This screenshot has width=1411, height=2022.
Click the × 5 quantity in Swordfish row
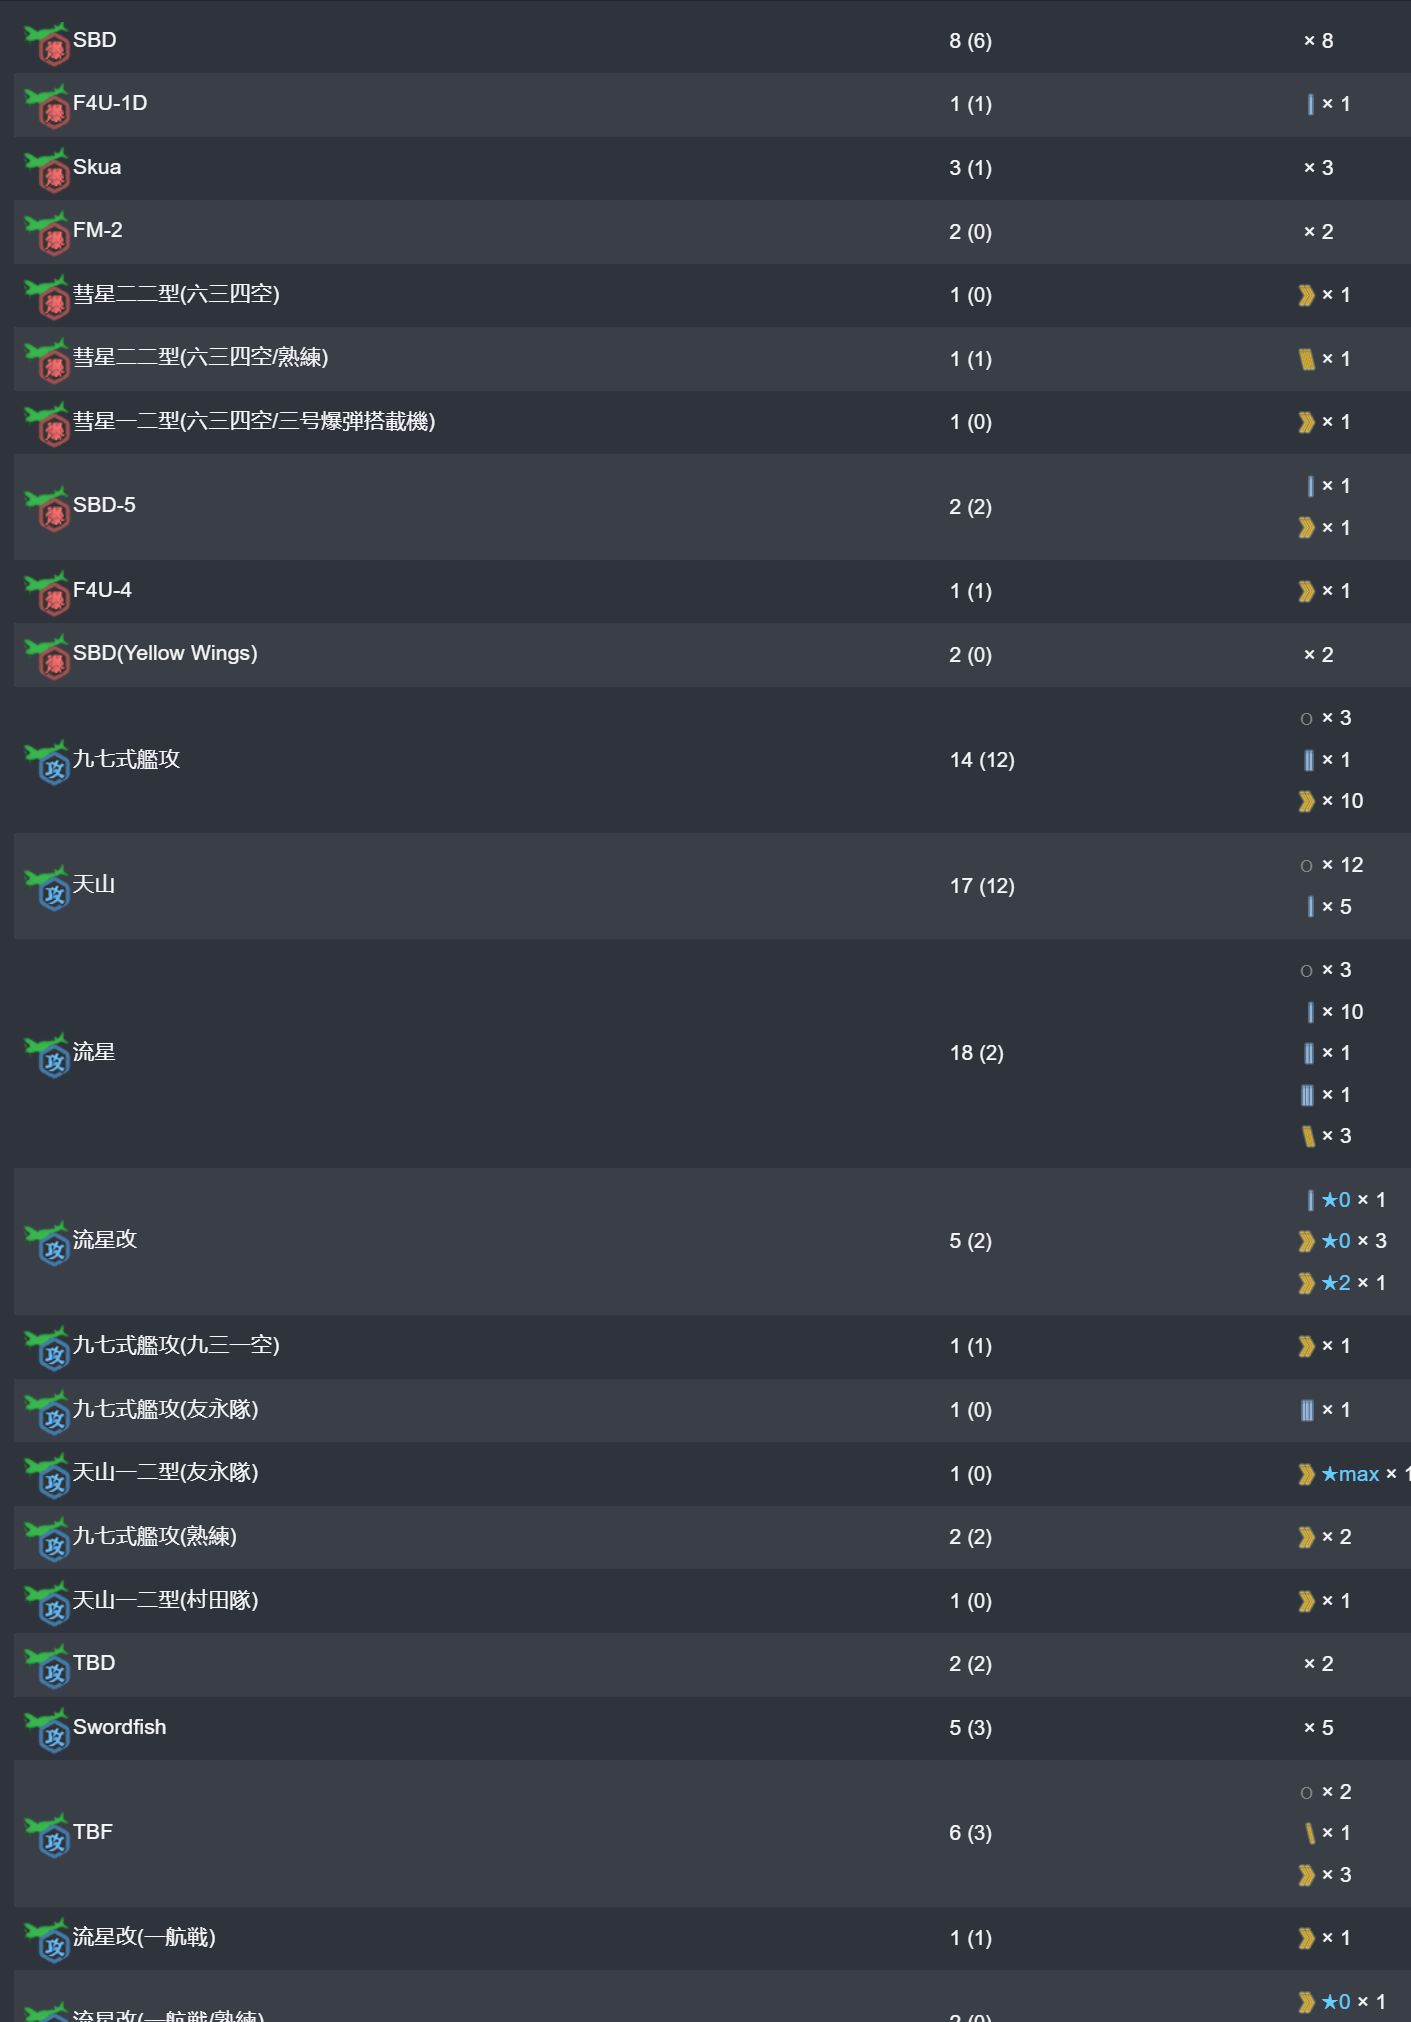1318,1728
